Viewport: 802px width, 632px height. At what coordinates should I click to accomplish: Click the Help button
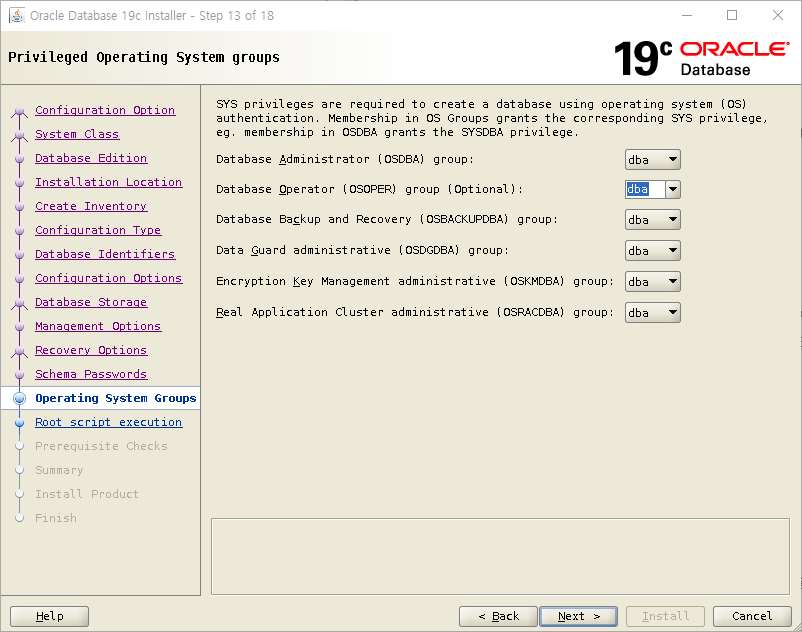point(50,616)
